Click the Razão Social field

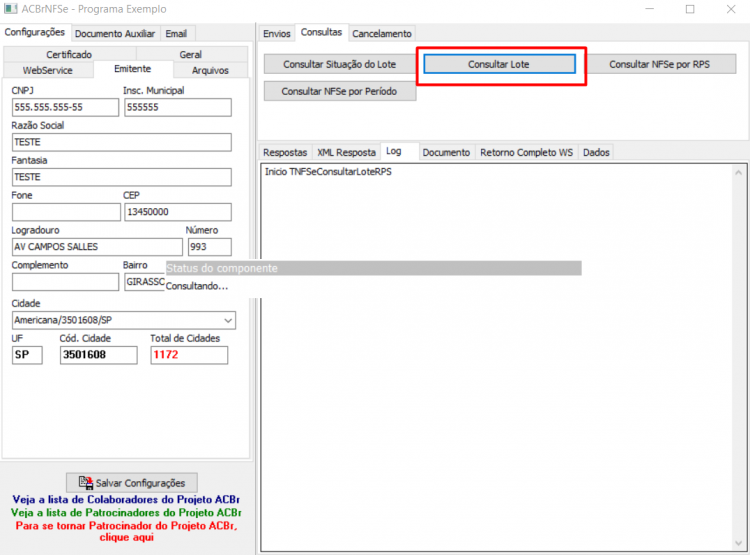click(121, 142)
